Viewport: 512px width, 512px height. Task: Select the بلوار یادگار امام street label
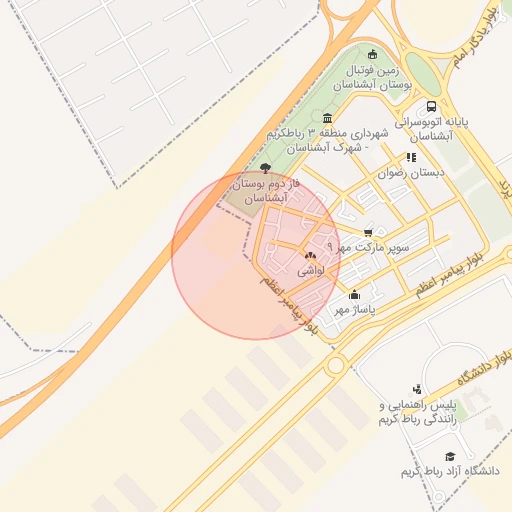pyautogui.click(x=475, y=39)
